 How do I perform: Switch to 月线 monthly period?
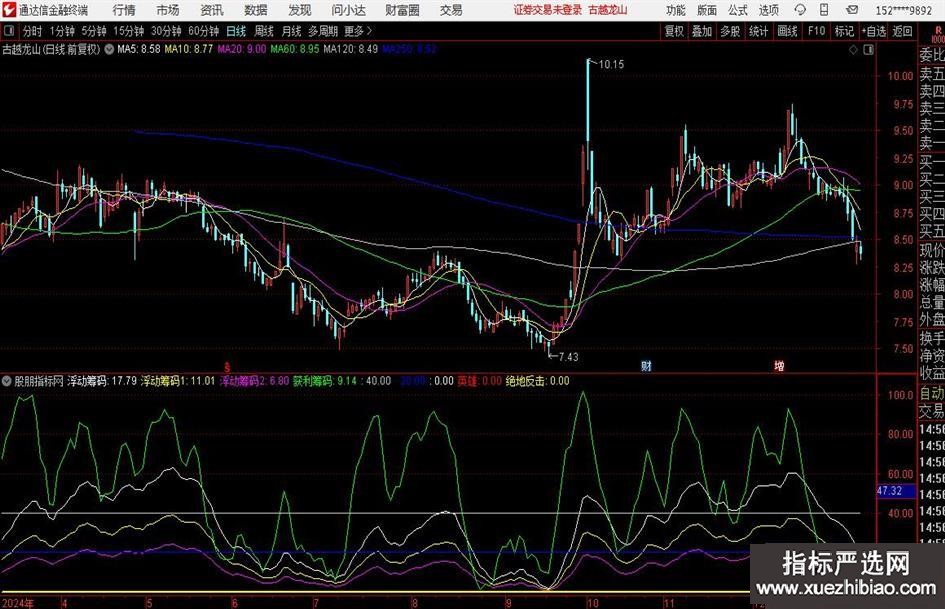coord(292,31)
